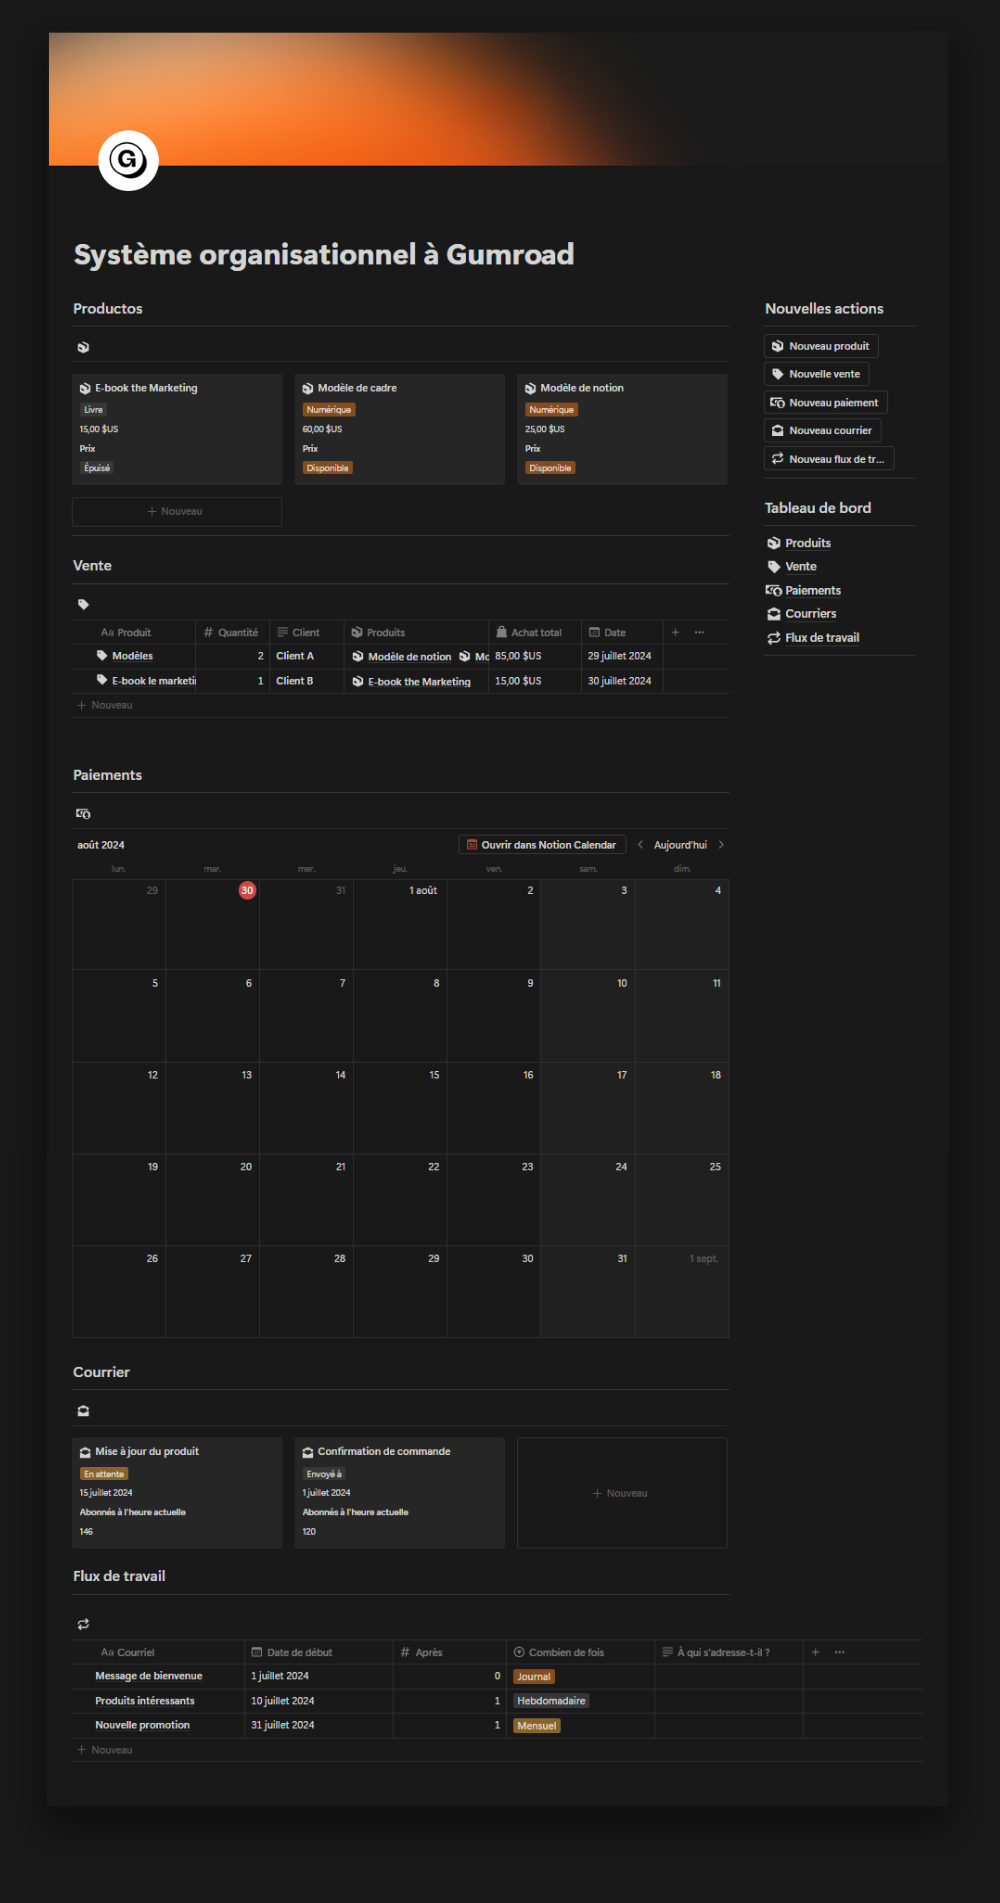Click the Nouveau paiement button
The height and width of the screenshot is (1903, 1000).
825,402
